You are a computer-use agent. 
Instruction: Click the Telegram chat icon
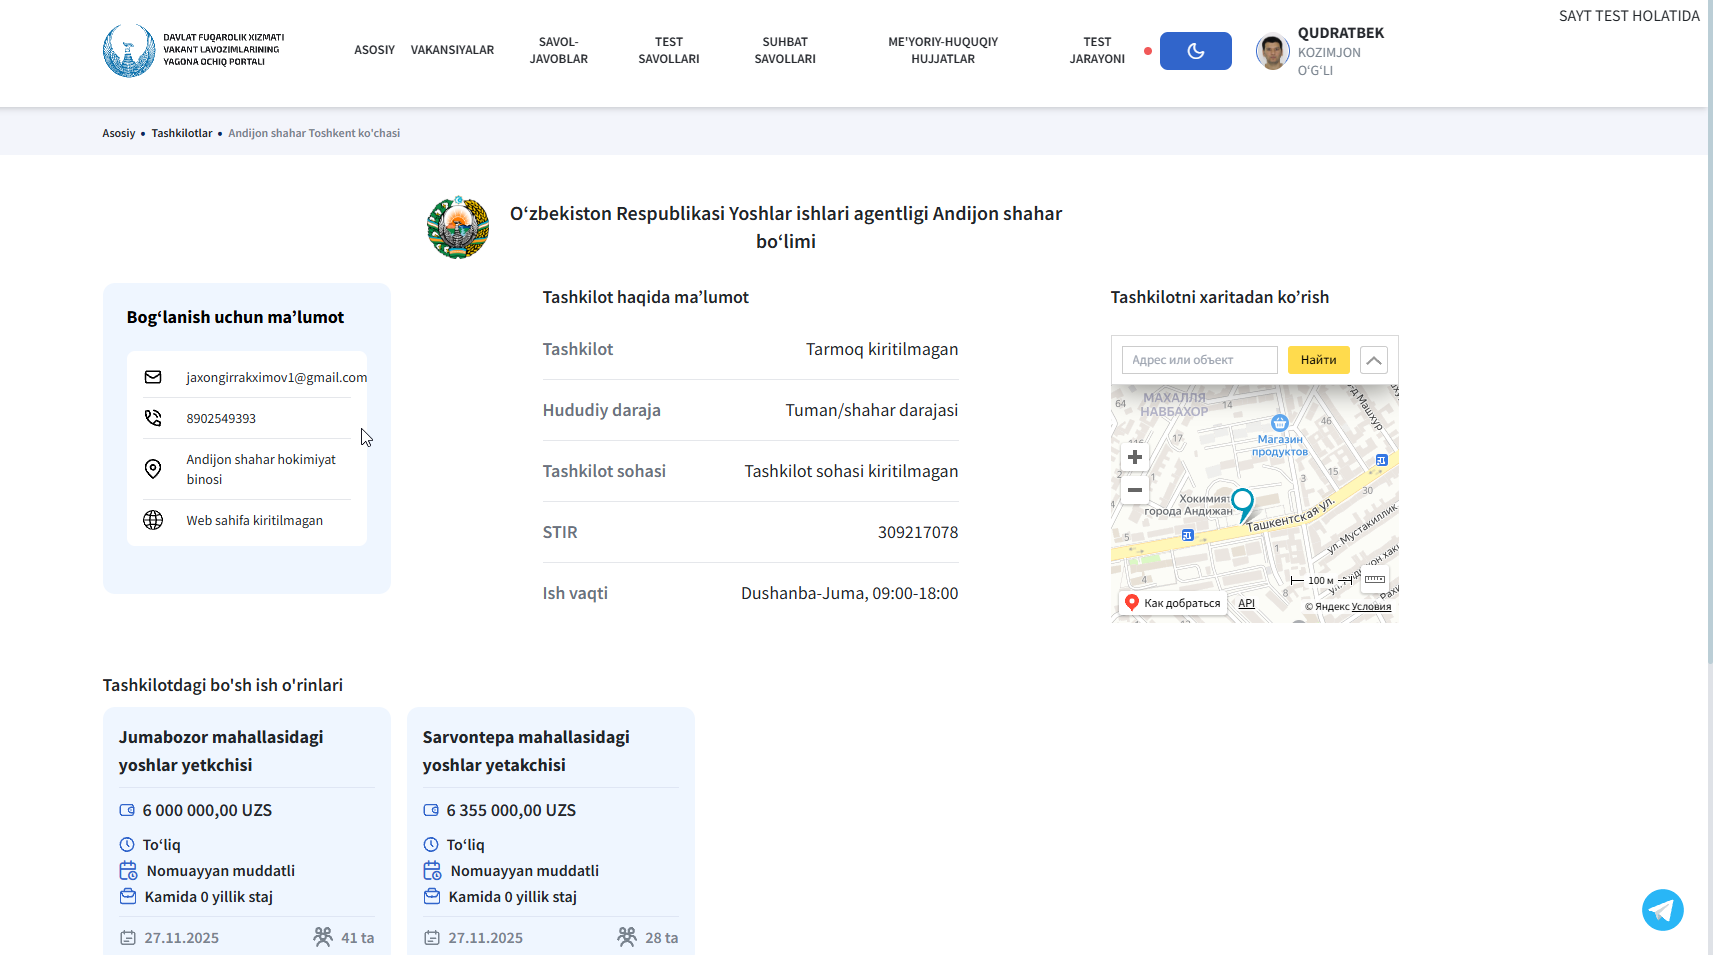(1662, 910)
